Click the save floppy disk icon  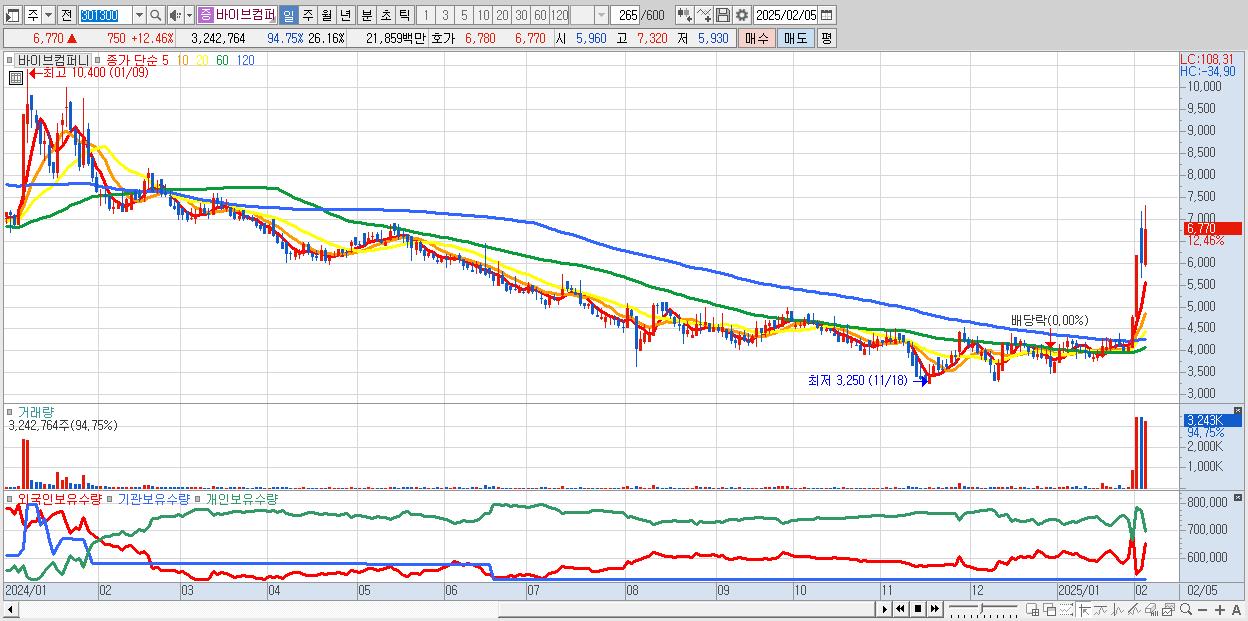click(723, 15)
